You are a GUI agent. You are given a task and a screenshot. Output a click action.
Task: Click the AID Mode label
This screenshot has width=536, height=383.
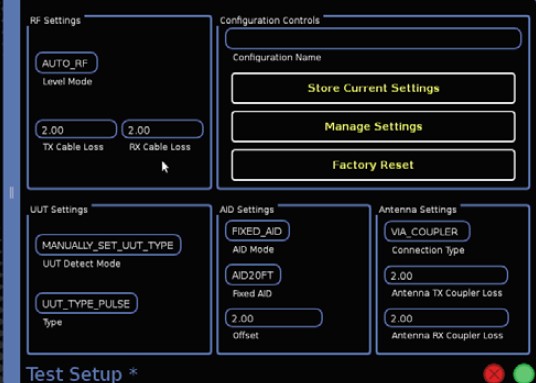pyautogui.click(x=253, y=250)
